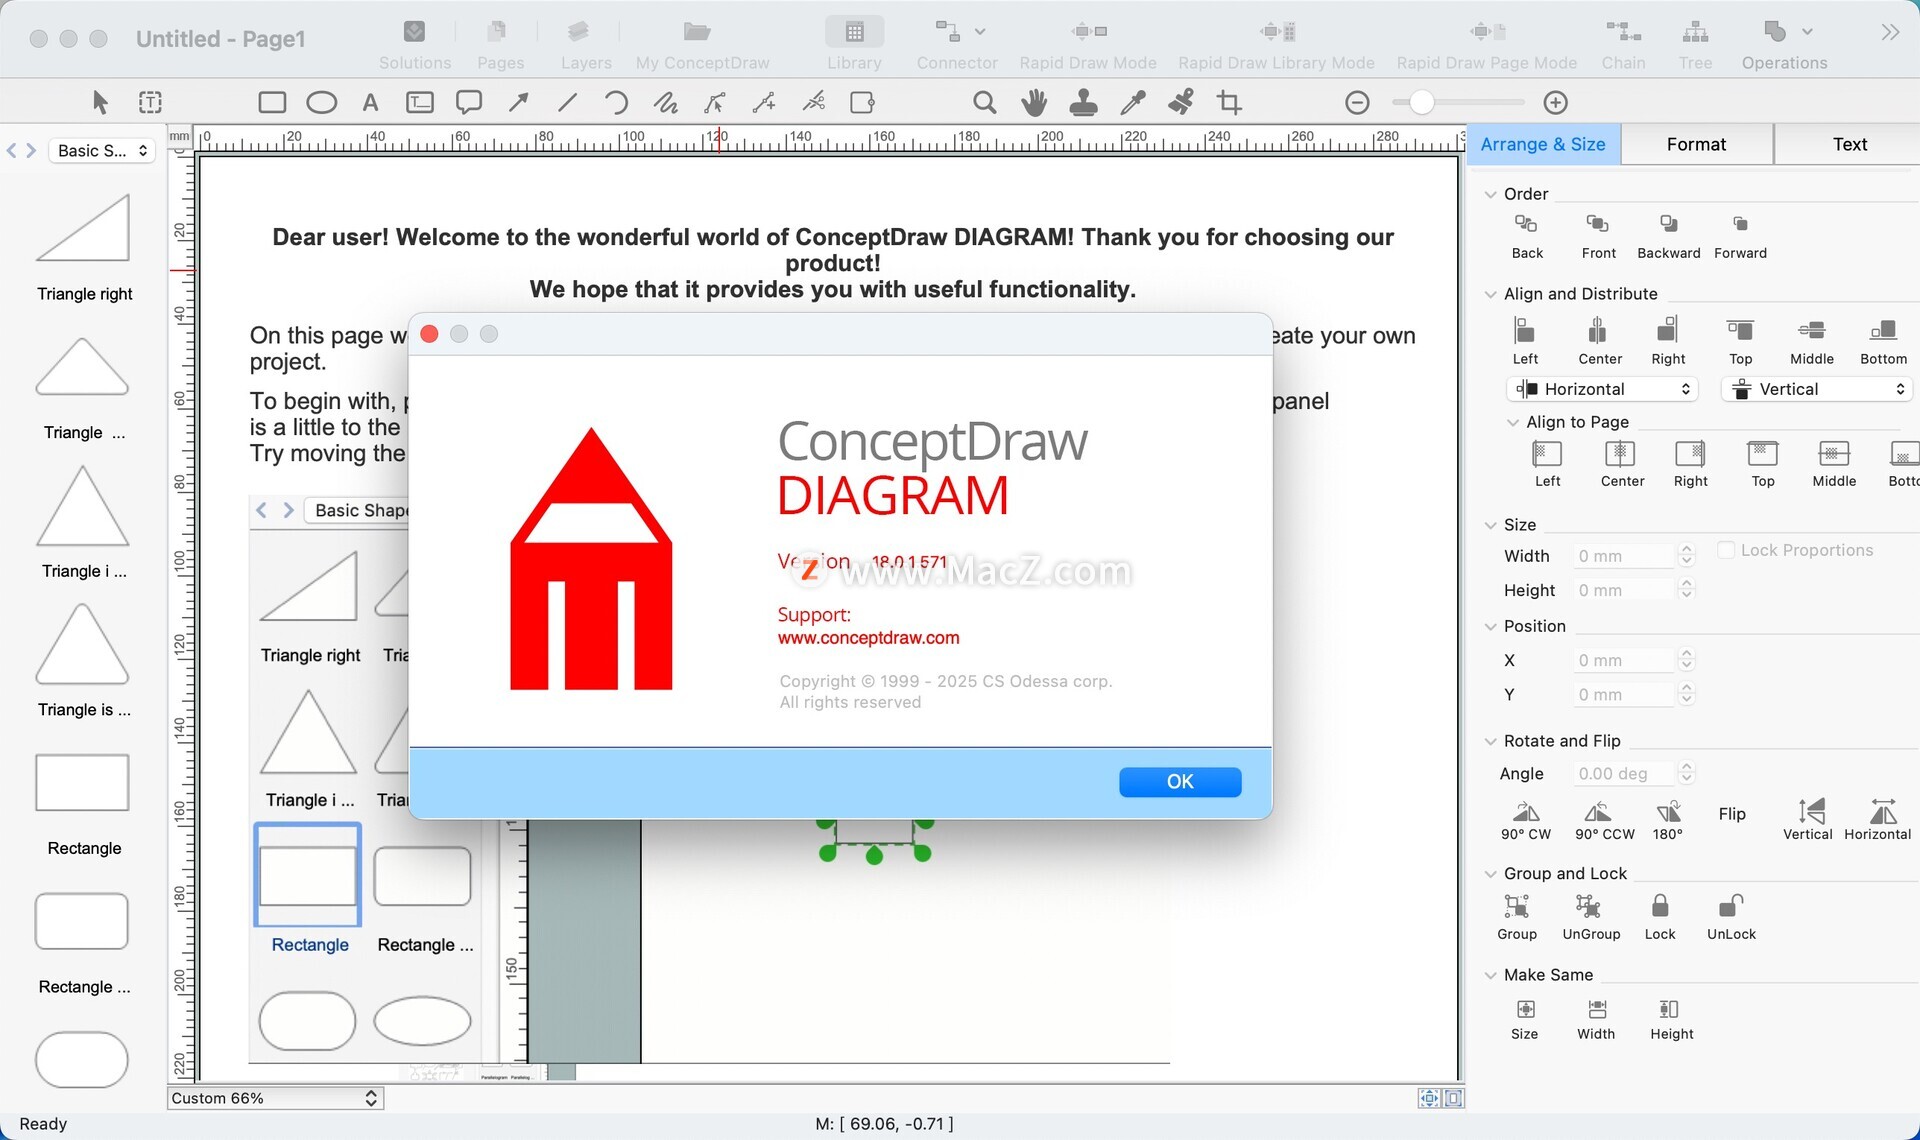1920x1140 pixels.
Task: Click the zoom out minus button
Action: (1357, 102)
